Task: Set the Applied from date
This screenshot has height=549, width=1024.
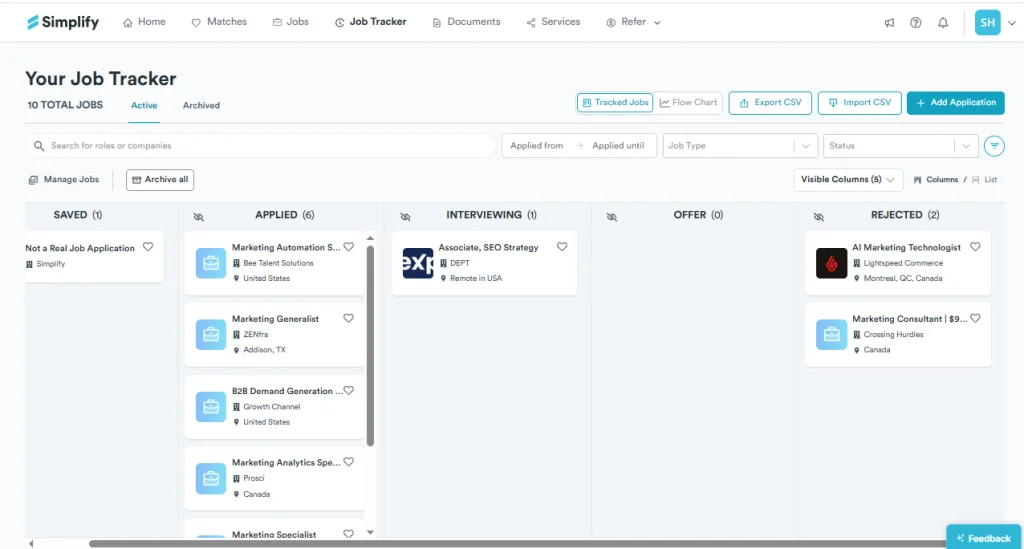Action: coord(537,146)
